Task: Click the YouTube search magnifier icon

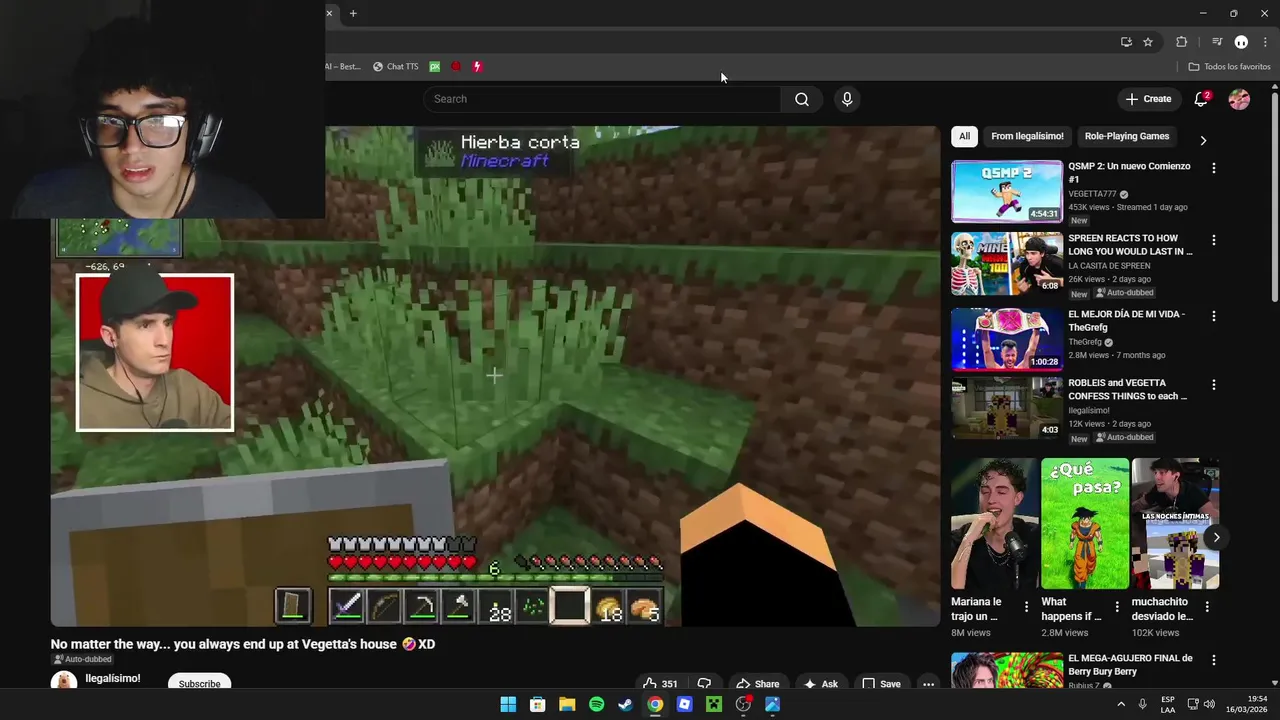Action: tap(802, 99)
